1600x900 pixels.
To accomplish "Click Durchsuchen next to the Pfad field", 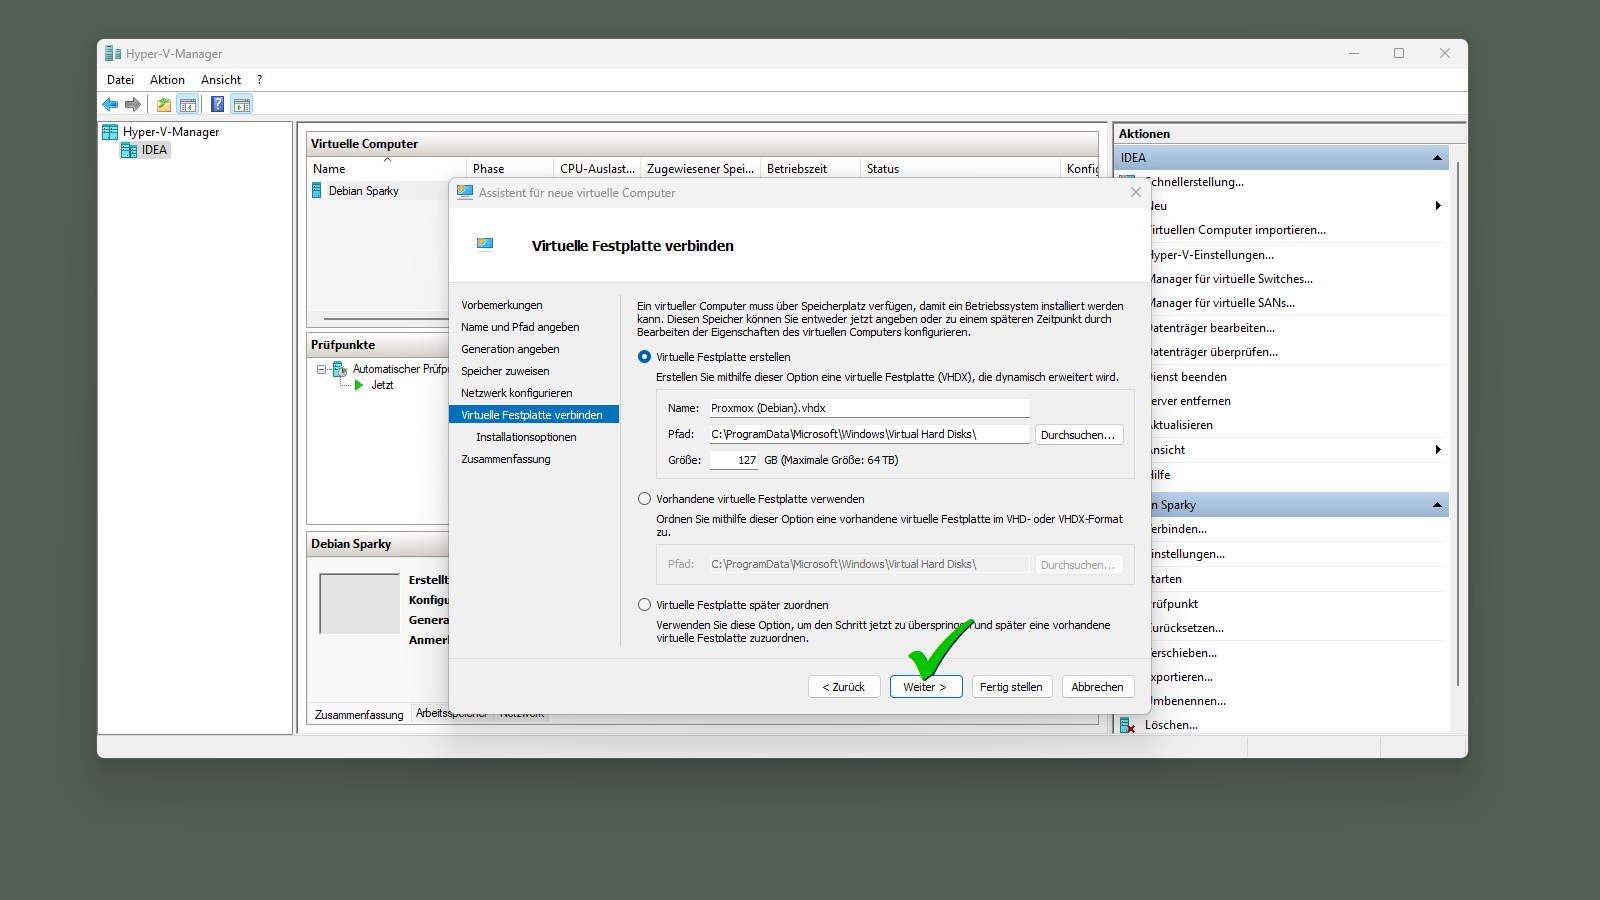I will click(x=1078, y=435).
